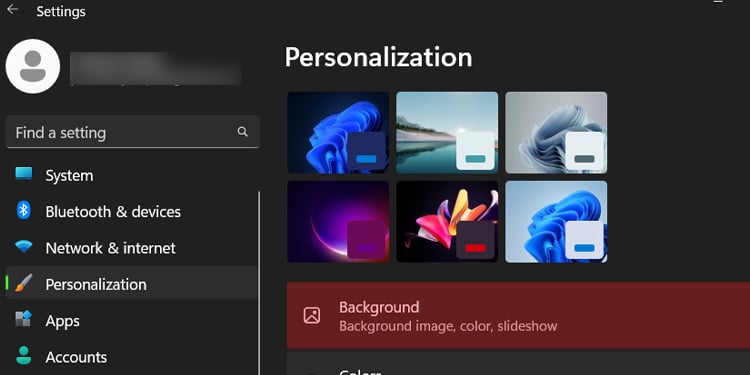Apply the dark blue bloom theme
This screenshot has width=750, height=375.
338,132
